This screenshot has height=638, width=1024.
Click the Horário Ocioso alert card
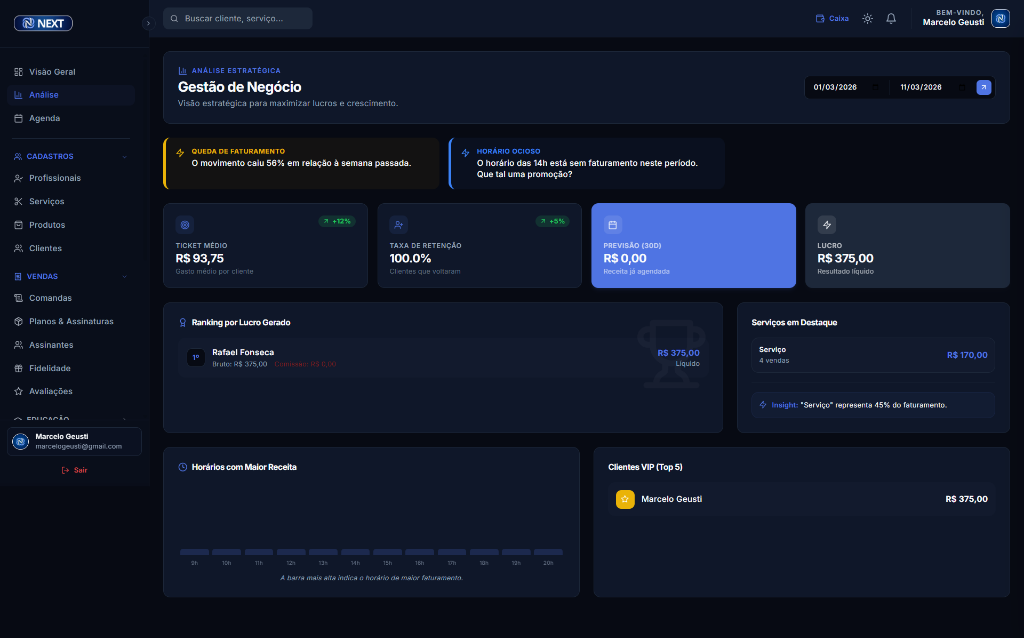coord(586,163)
